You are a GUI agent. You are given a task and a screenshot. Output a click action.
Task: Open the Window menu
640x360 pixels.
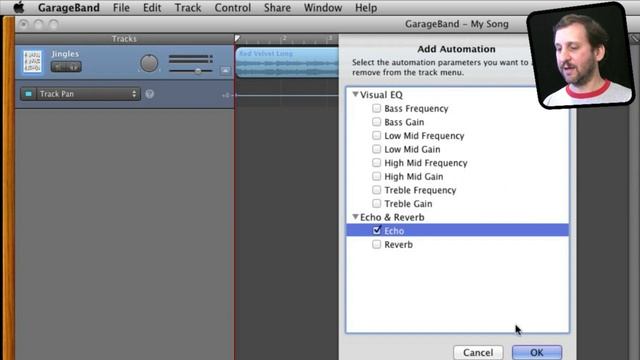(x=323, y=8)
